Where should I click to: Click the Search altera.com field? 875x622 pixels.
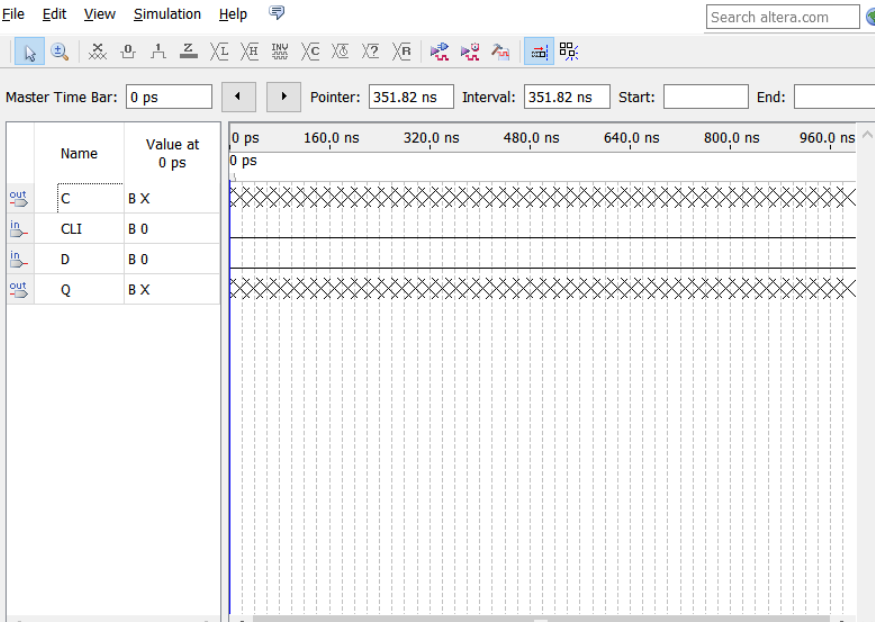click(x=783, y=17)
